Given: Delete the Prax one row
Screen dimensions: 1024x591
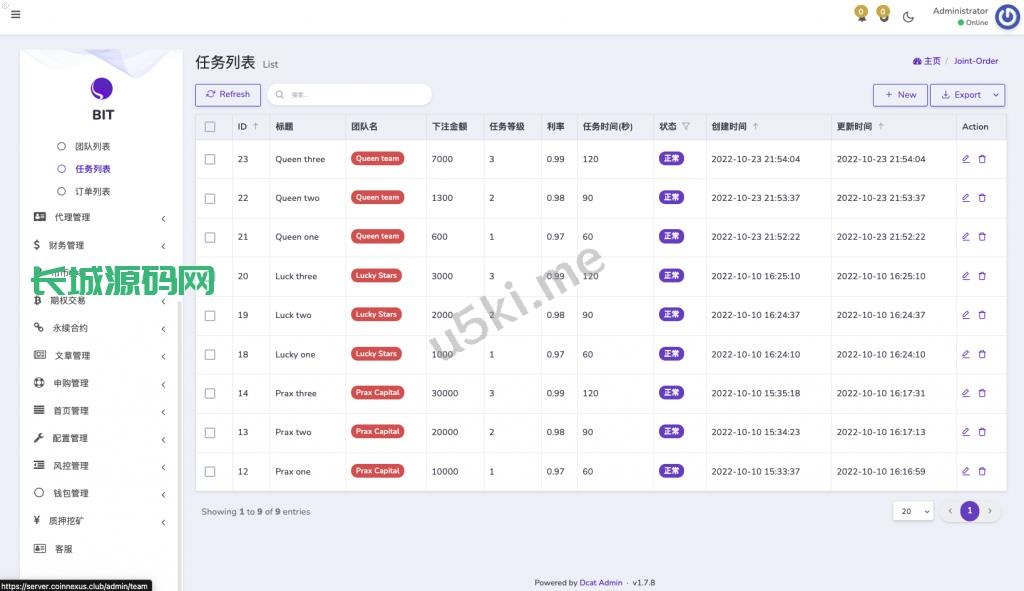Looking at the screenshot, I should [982, 471].
